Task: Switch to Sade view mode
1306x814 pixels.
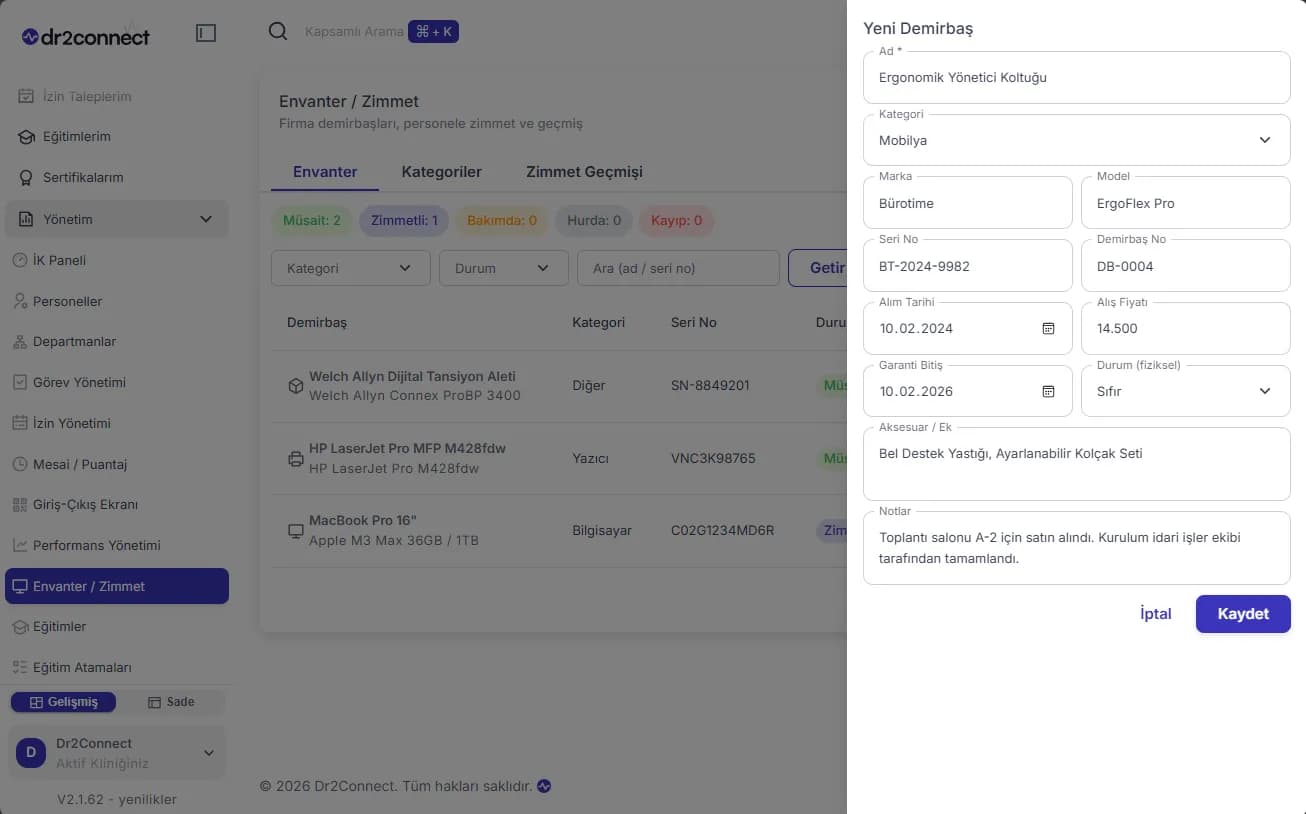Action: coord(171,702)
